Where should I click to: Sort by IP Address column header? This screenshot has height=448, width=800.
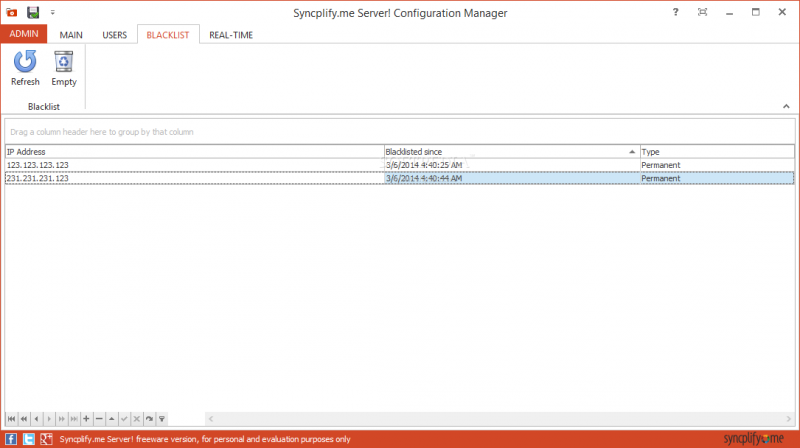click(194, 152)
